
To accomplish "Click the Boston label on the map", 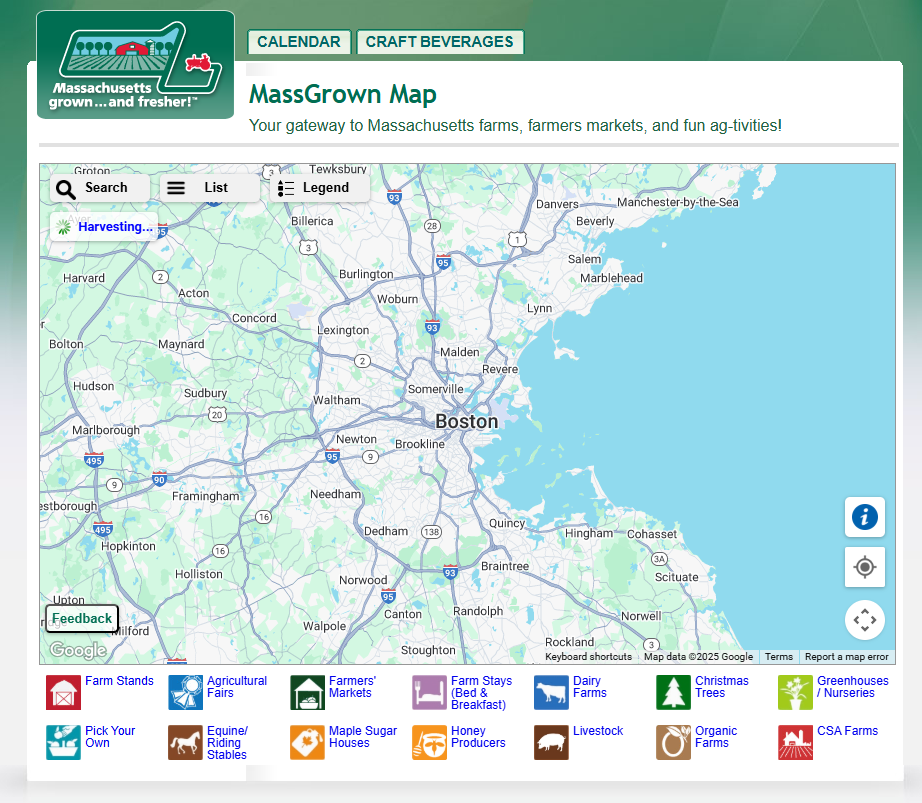I will point(467,421).
